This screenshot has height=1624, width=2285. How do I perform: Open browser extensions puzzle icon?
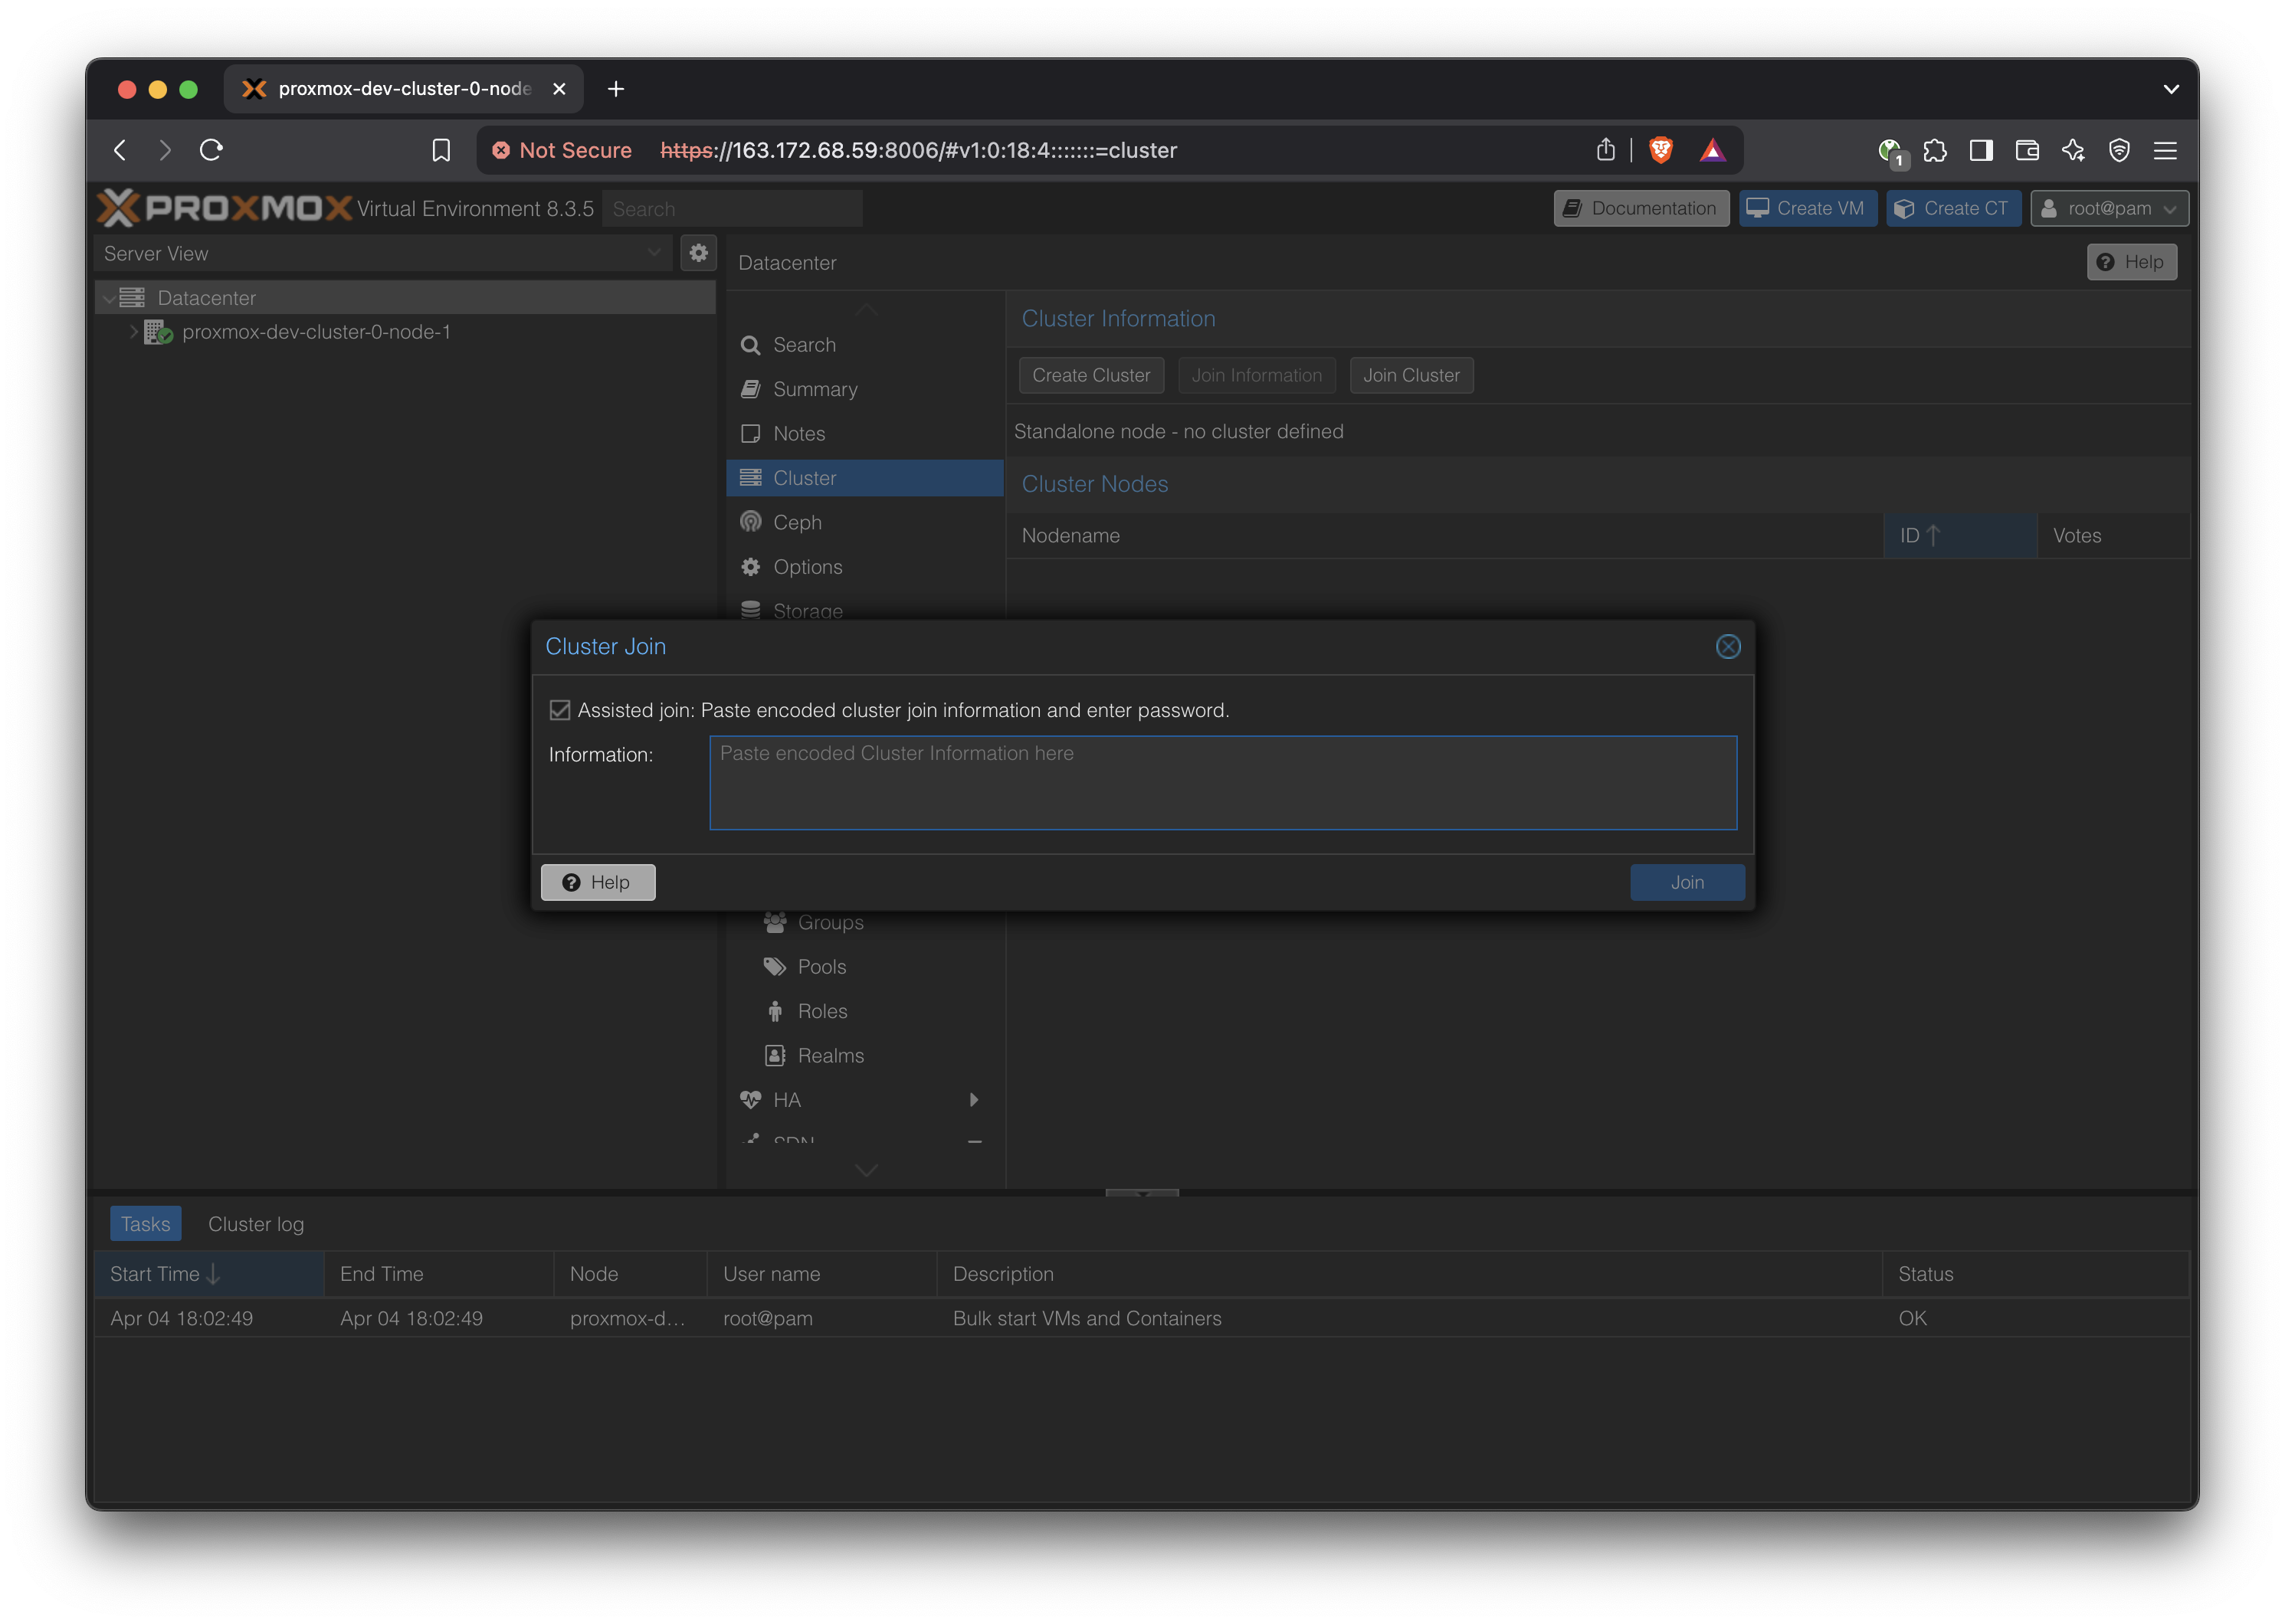[1935, 150]
